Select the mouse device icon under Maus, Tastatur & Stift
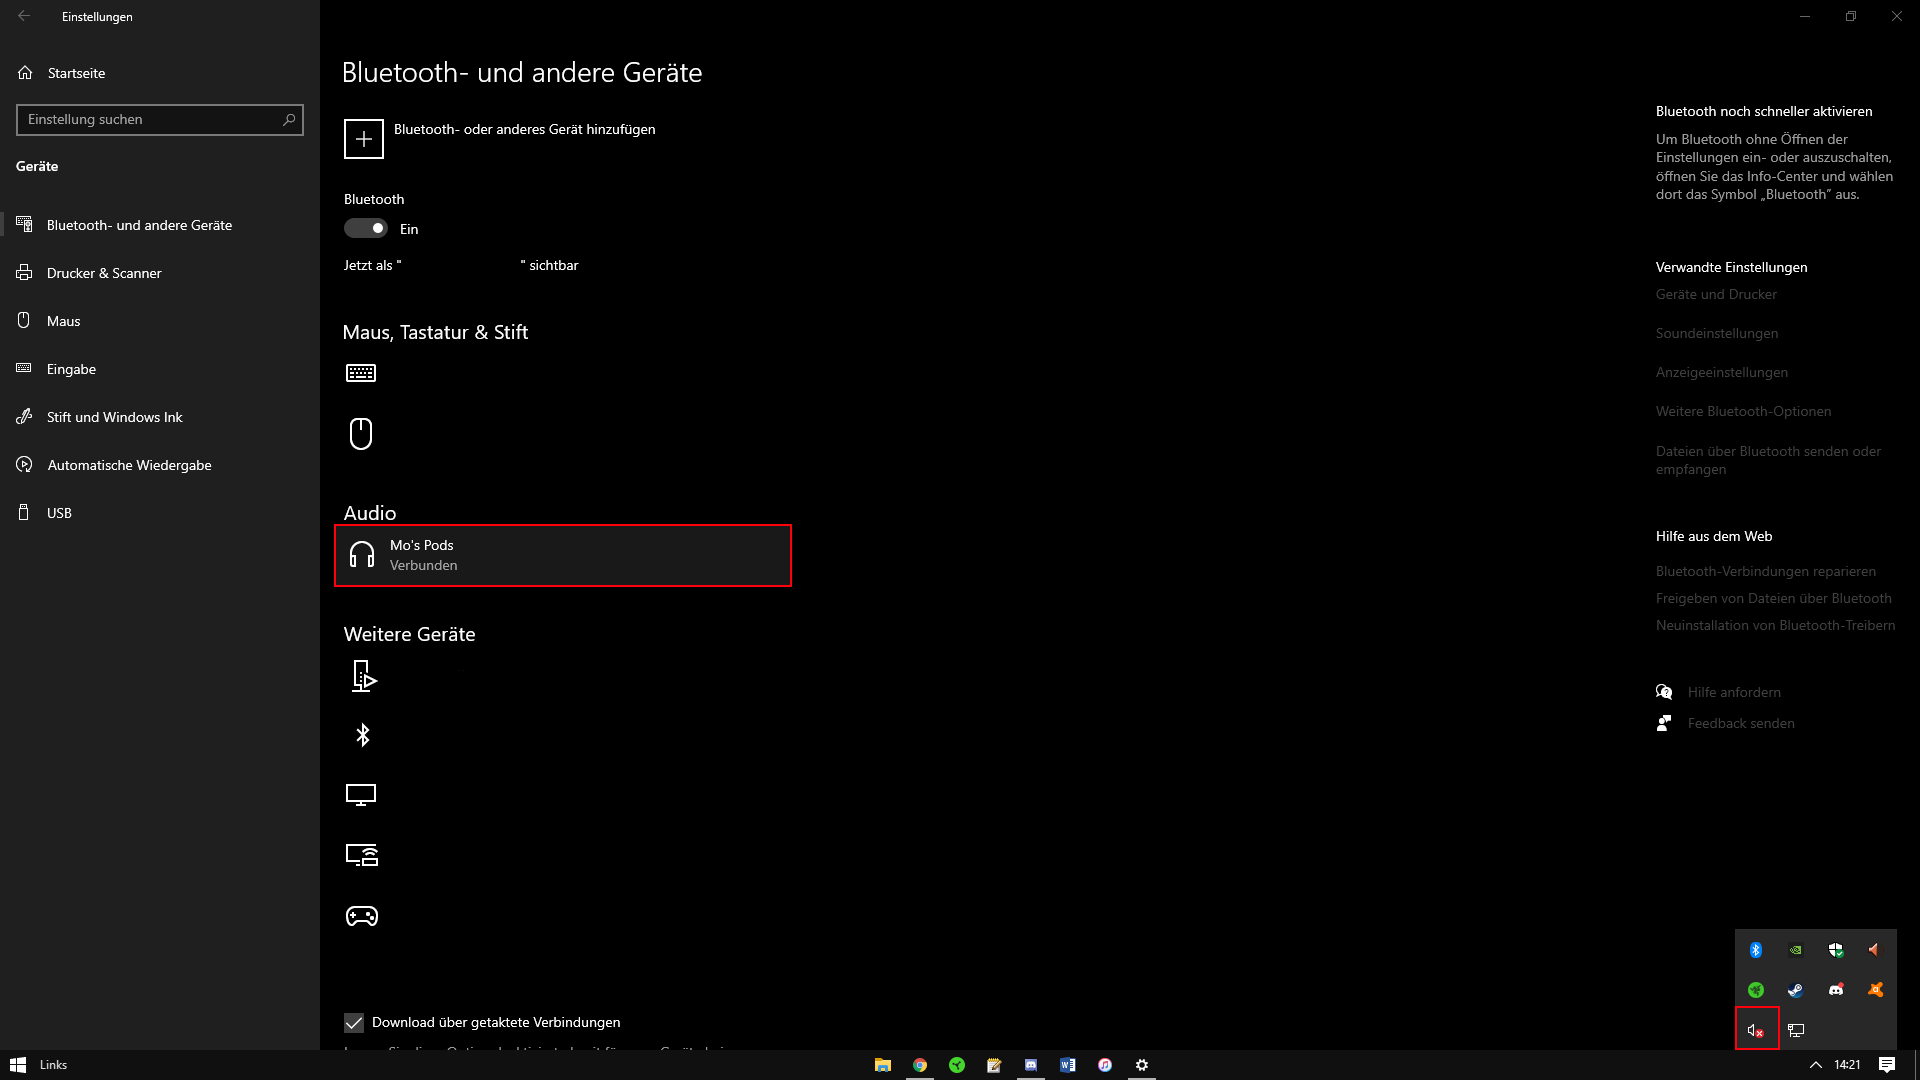The width and height of the screenshot is (1920, 1080). pyautogui.click(x=361, y=434)
